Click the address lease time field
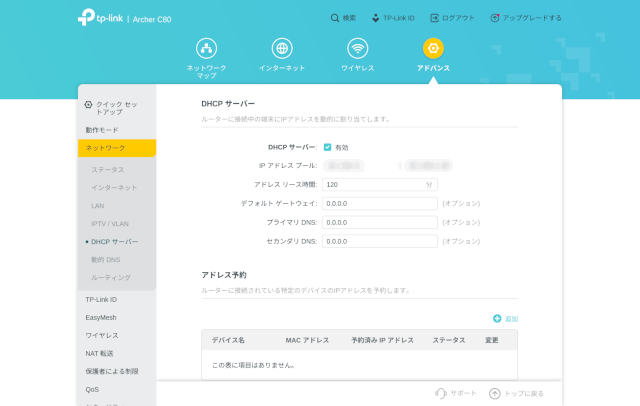The width and height of the screenshot is (640, 406). [x=380, y=184]
